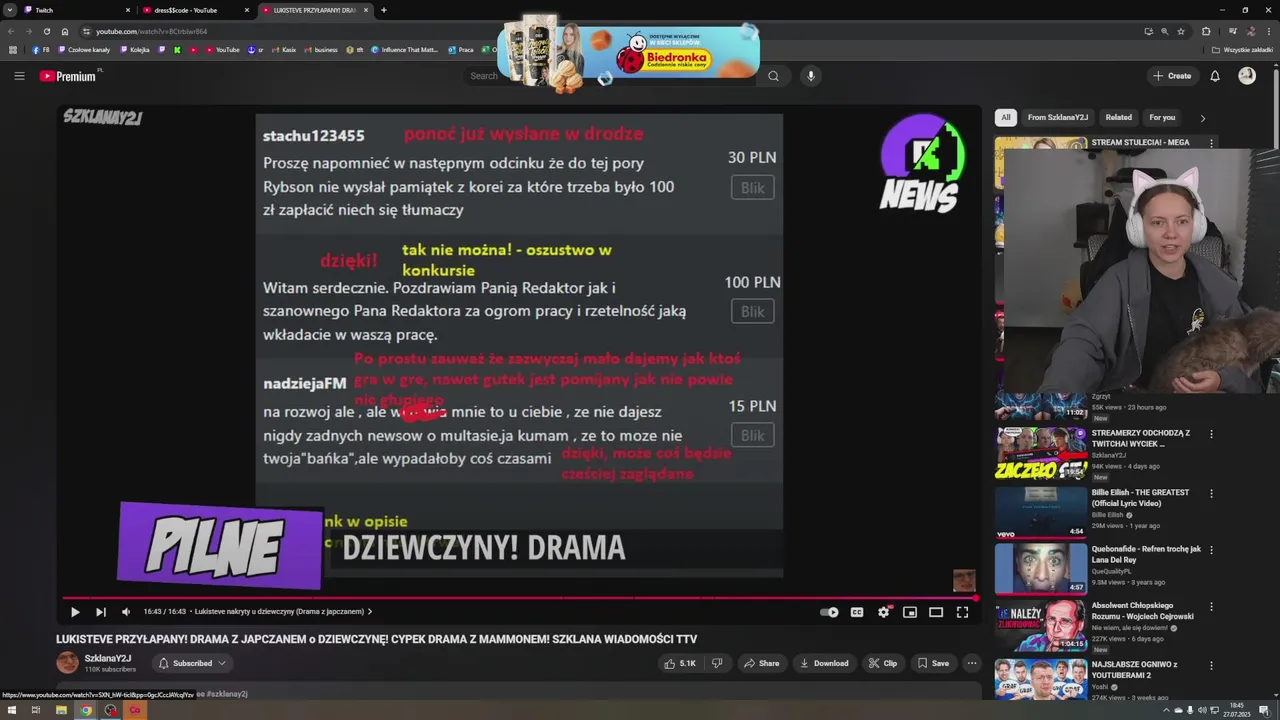This screenshot has width=1280, height=720.
Task: Expand chapter 'Lukisteve nakryty u dziewczyny'
Action: pos(283,612)
